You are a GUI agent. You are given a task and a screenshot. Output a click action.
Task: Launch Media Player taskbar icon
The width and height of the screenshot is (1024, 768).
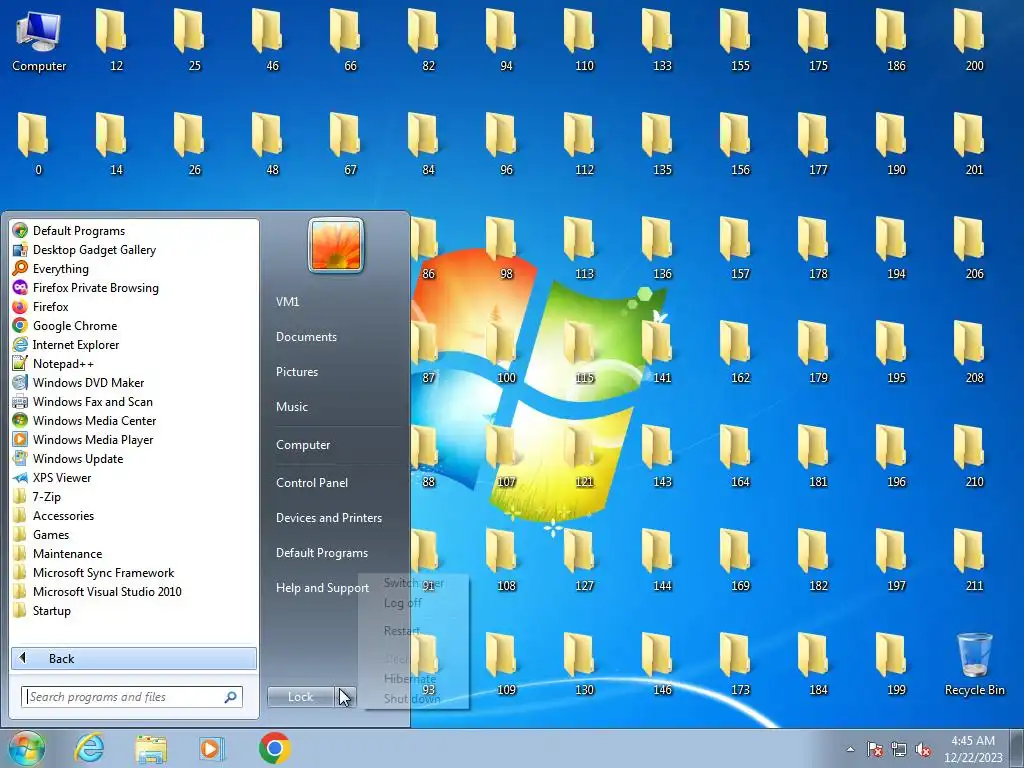pyautogui.click(x=212, y=748)
